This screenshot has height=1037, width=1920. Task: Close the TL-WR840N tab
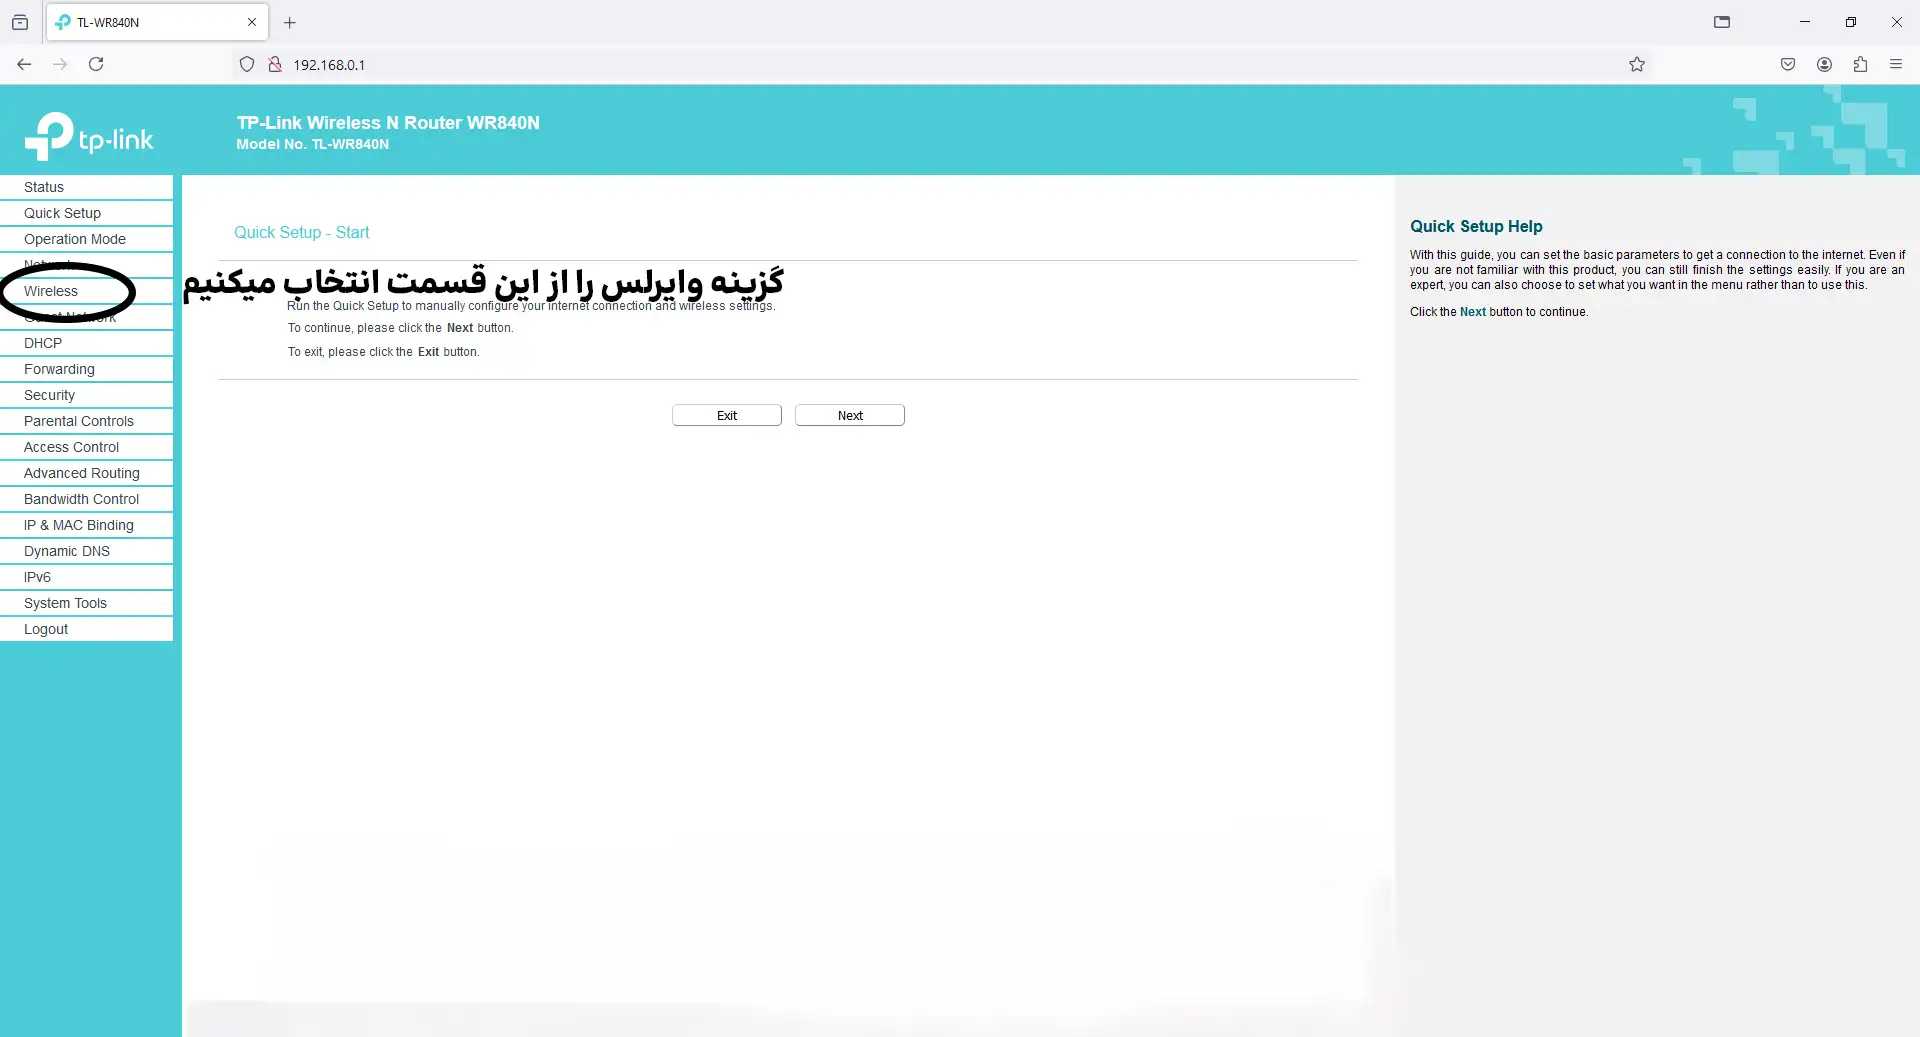tap(252, 22)
